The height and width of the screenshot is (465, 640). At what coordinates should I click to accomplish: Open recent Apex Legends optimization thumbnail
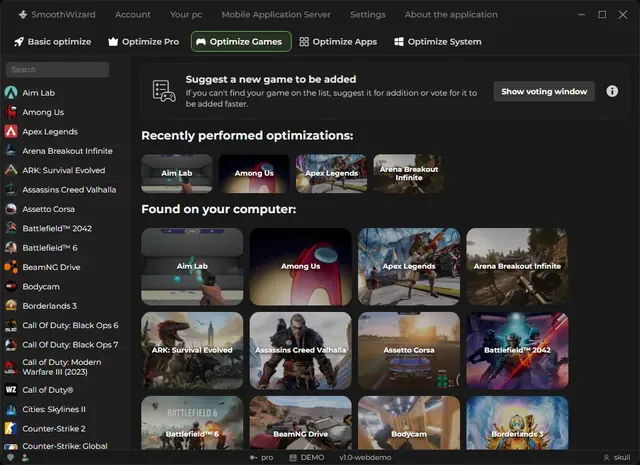click(331, 174)
